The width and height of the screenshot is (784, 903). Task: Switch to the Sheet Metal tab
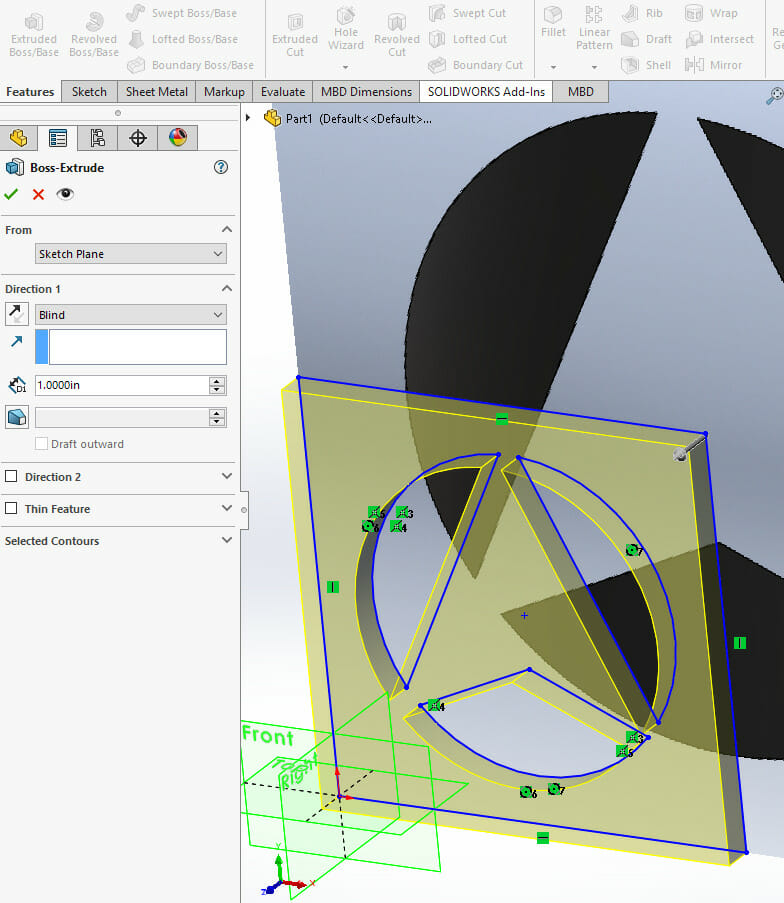[x=156, y=92]
